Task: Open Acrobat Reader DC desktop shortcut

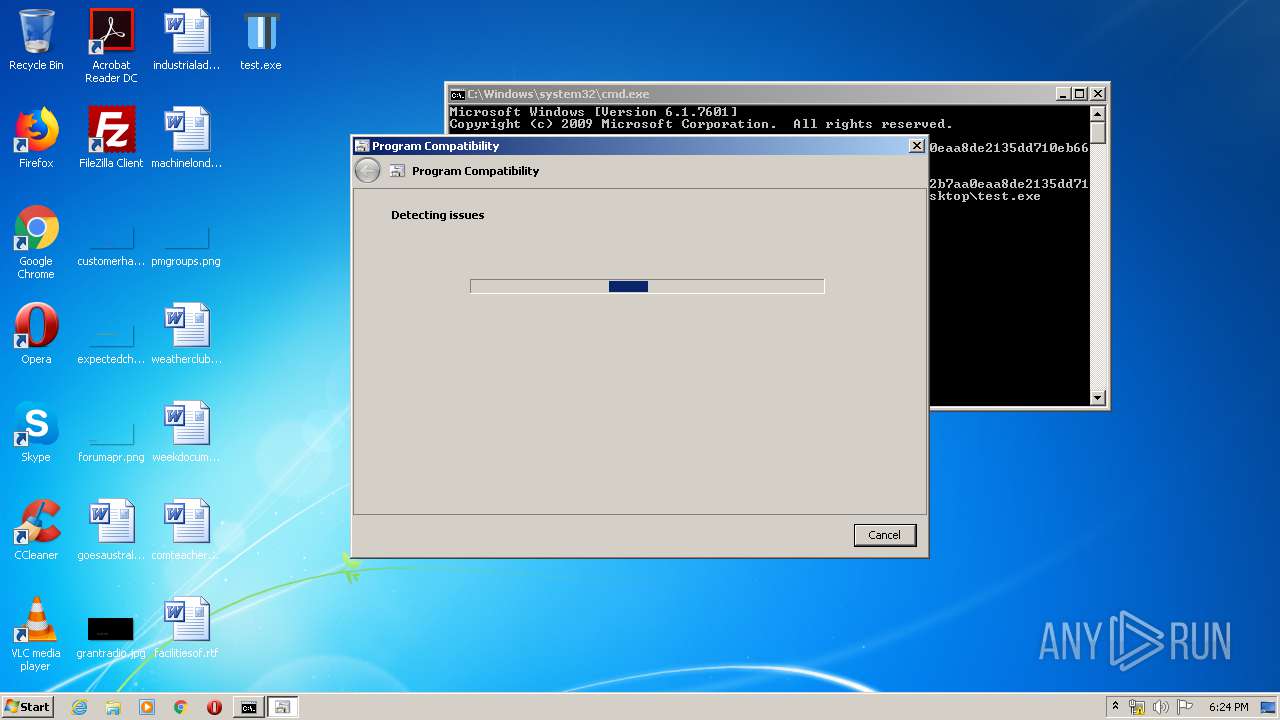Action: [x=111, y=46]
